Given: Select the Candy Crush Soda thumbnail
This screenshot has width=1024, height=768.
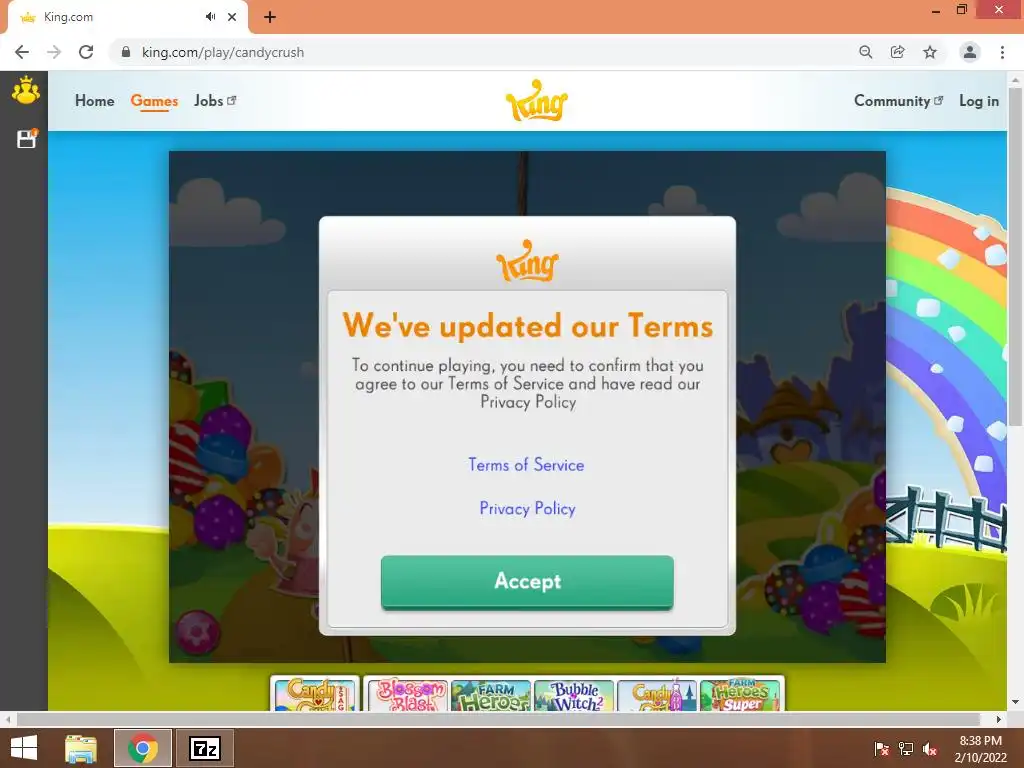Looking at the screenshot, I should (657, 695).
